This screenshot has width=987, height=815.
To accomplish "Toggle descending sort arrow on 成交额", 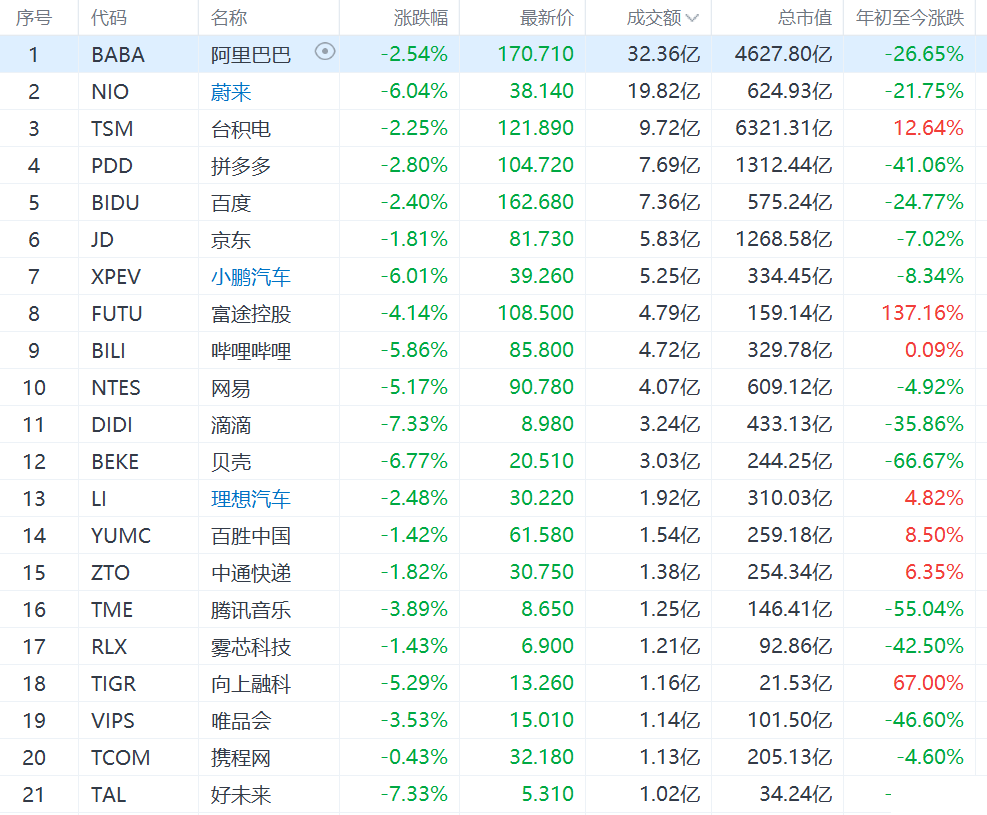I will pyautogui.click(x=692, y=18).
